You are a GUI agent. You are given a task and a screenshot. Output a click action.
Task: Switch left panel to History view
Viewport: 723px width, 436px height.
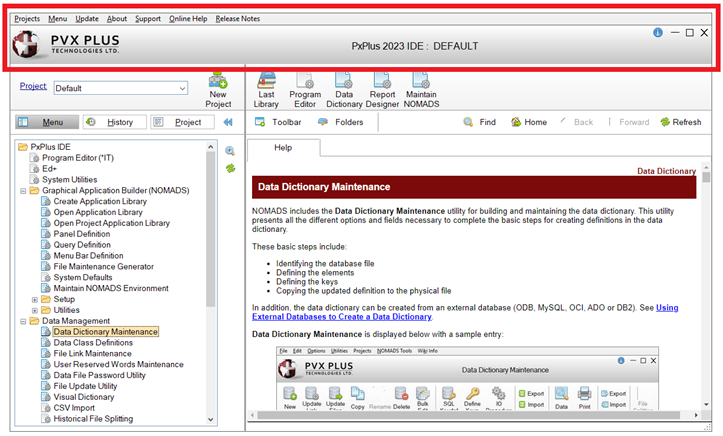110,122
